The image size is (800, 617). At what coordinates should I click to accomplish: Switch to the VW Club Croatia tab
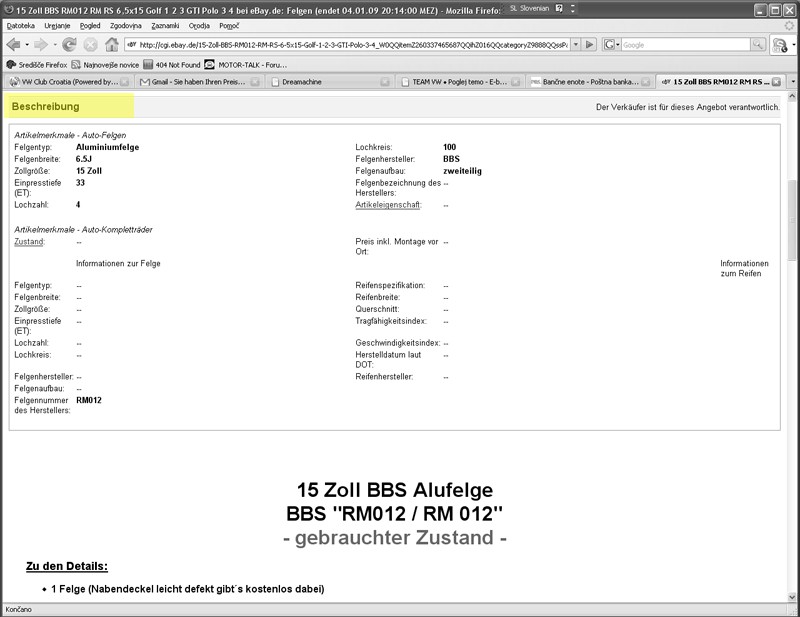tap(69, 82)
